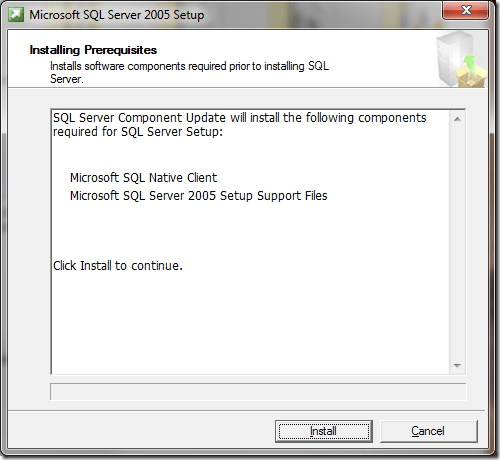Select 'Microsoft SQL Native Client' text
Image resolution: width=500 pixels, height=460 pixels.
click(x=143, y=178)
